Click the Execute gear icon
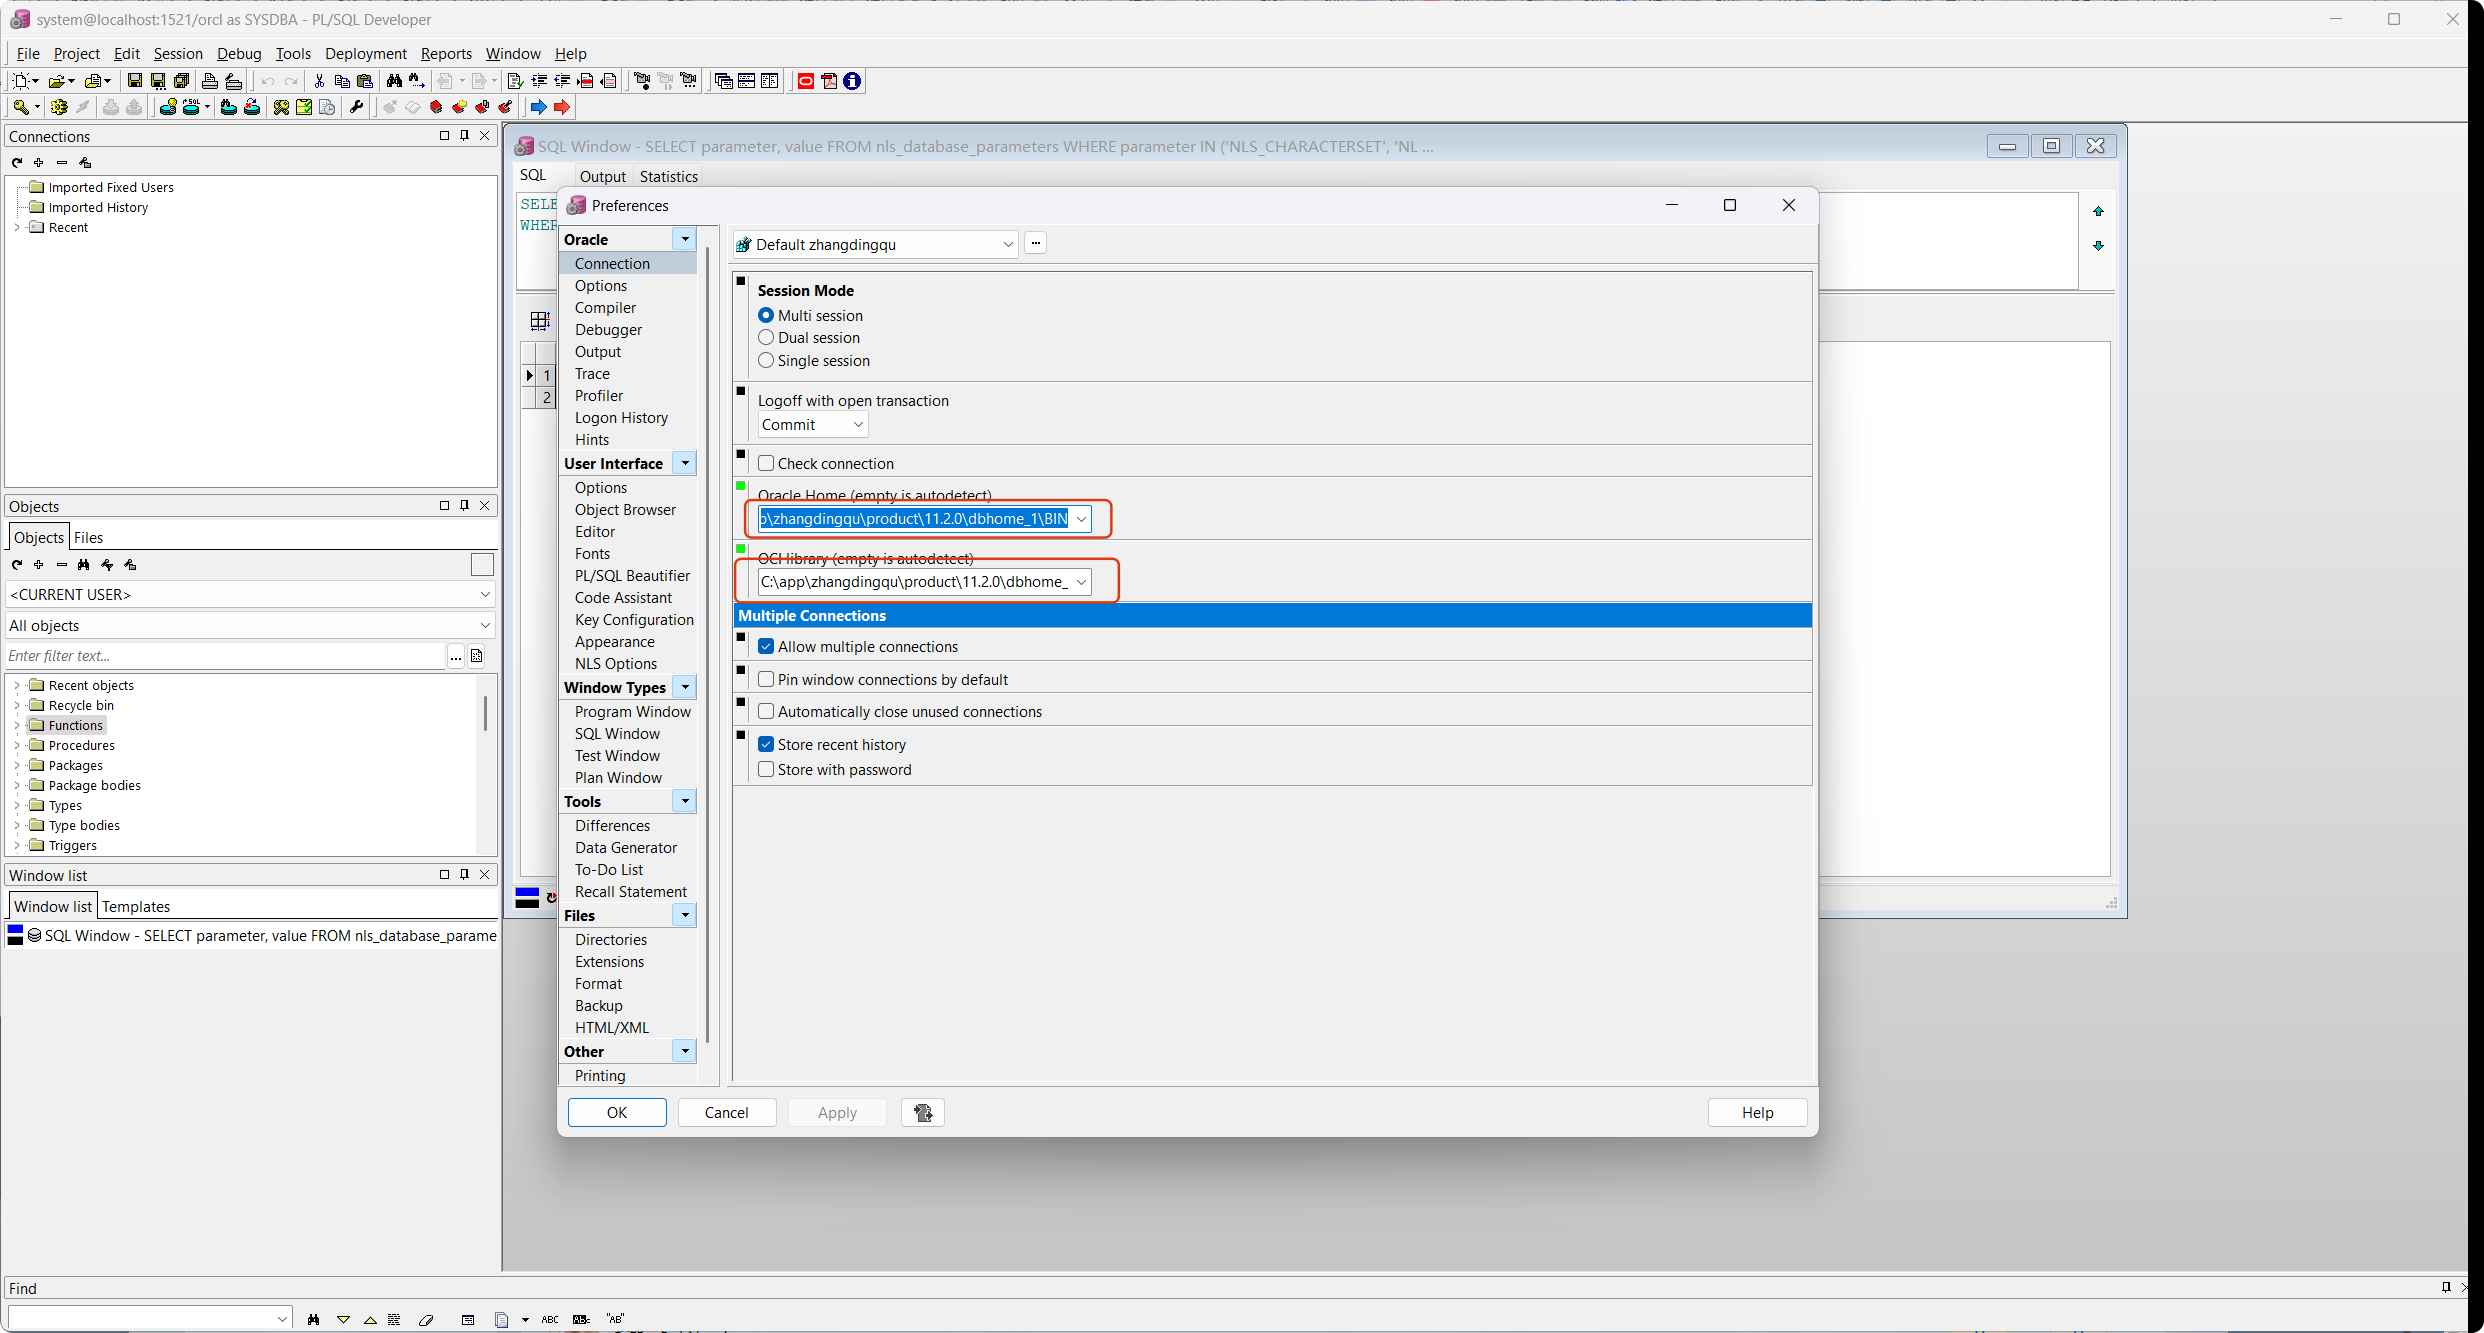Viewport: 2484px width, 1333px height. pyautogui.click(x=59, y=107)
